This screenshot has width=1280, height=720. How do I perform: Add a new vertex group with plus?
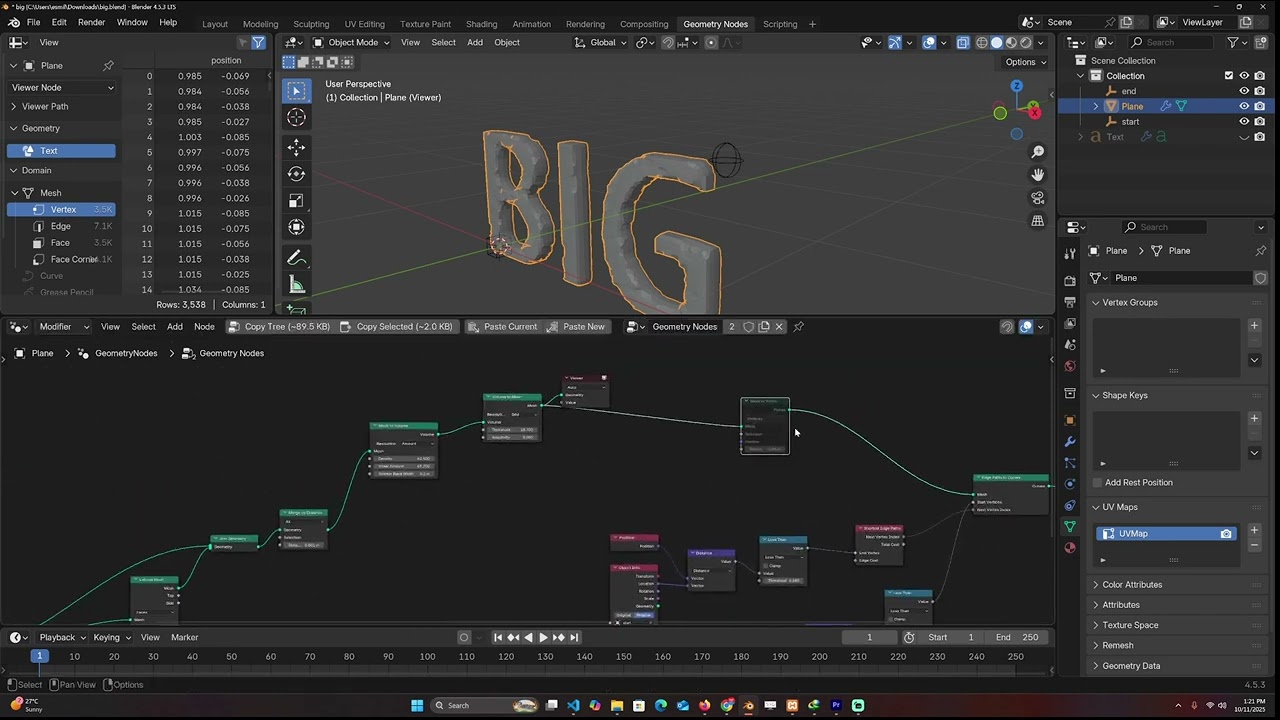(1254, 326)
